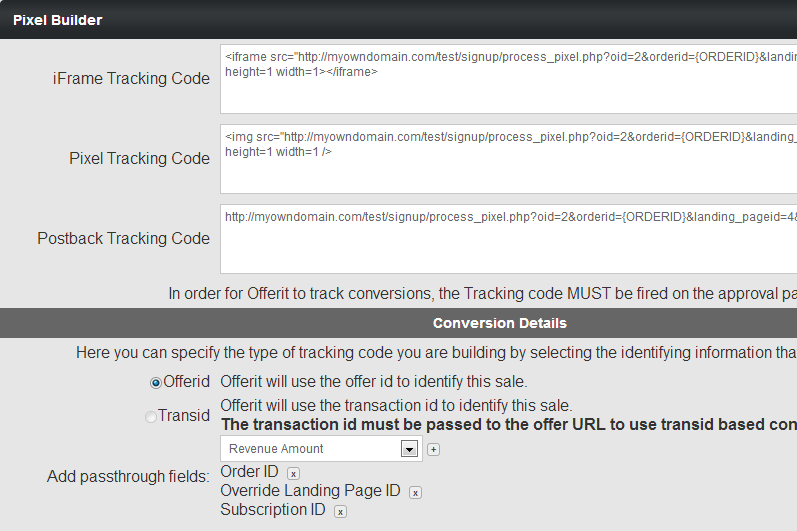This screenshot has width=797, height=531.
Task: Select the Transid radio button
Action: (150, 417)
